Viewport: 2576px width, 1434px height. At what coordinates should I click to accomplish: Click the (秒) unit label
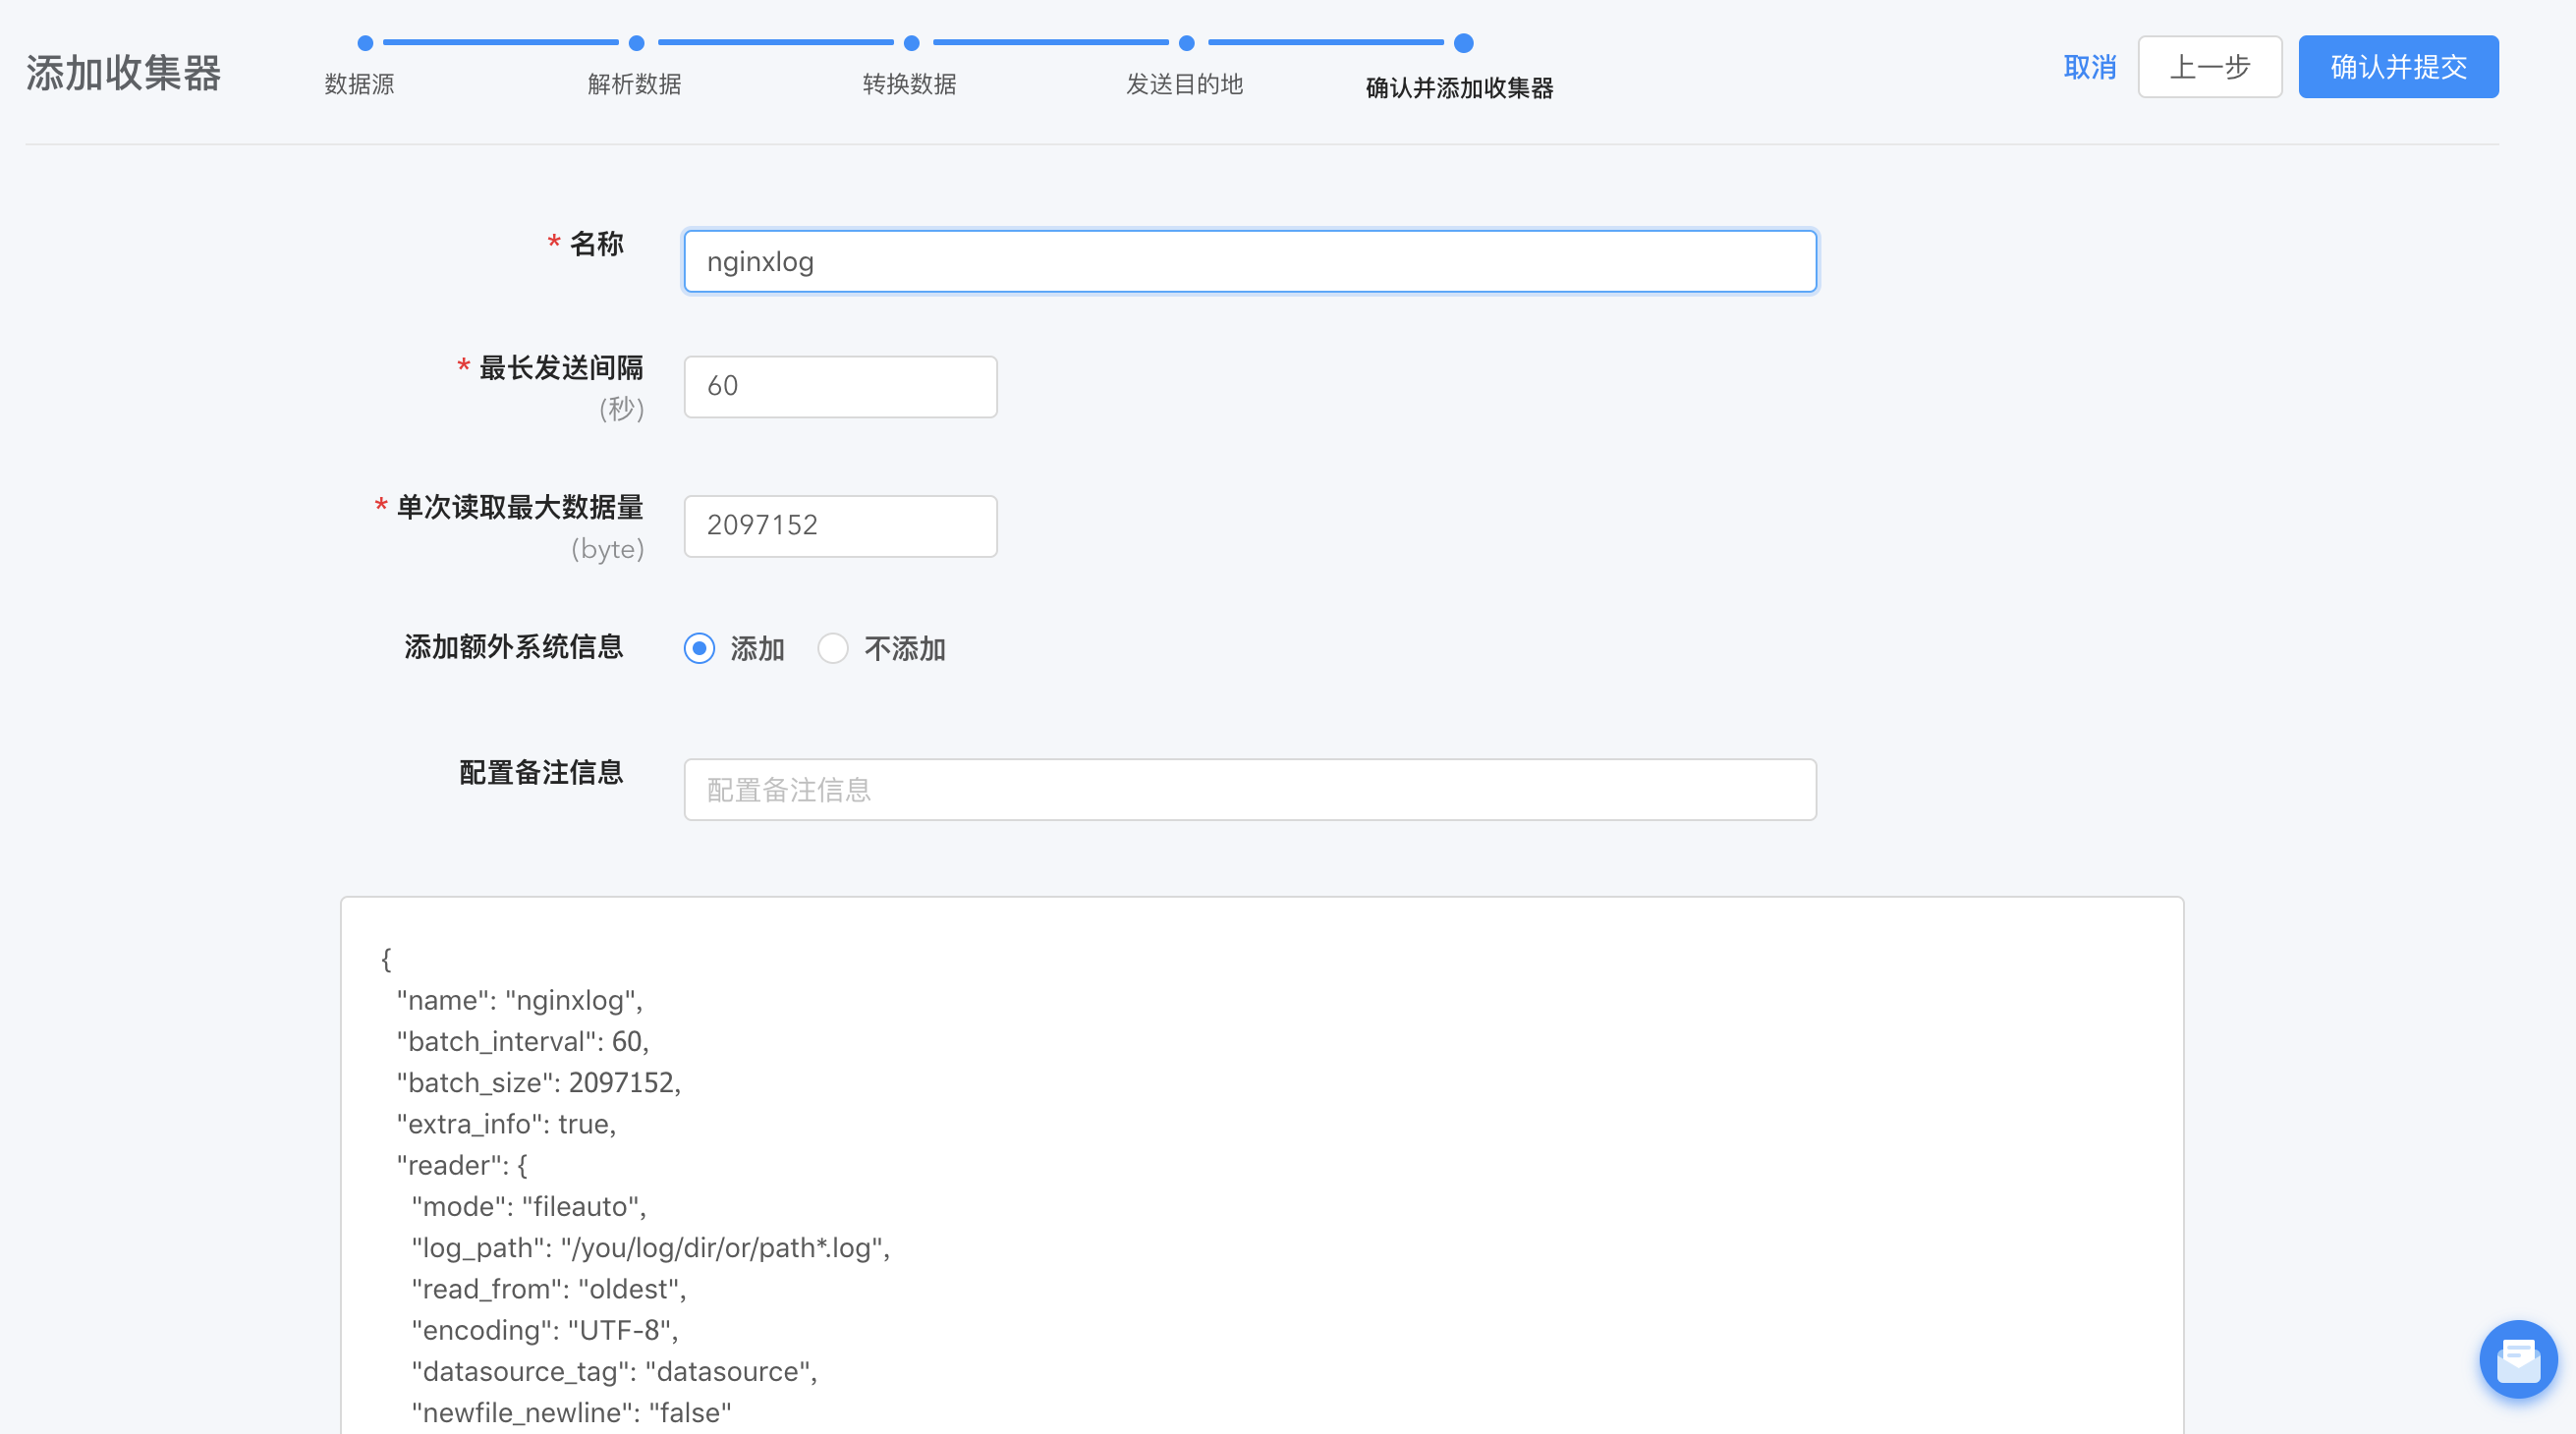tap(621, 409)
